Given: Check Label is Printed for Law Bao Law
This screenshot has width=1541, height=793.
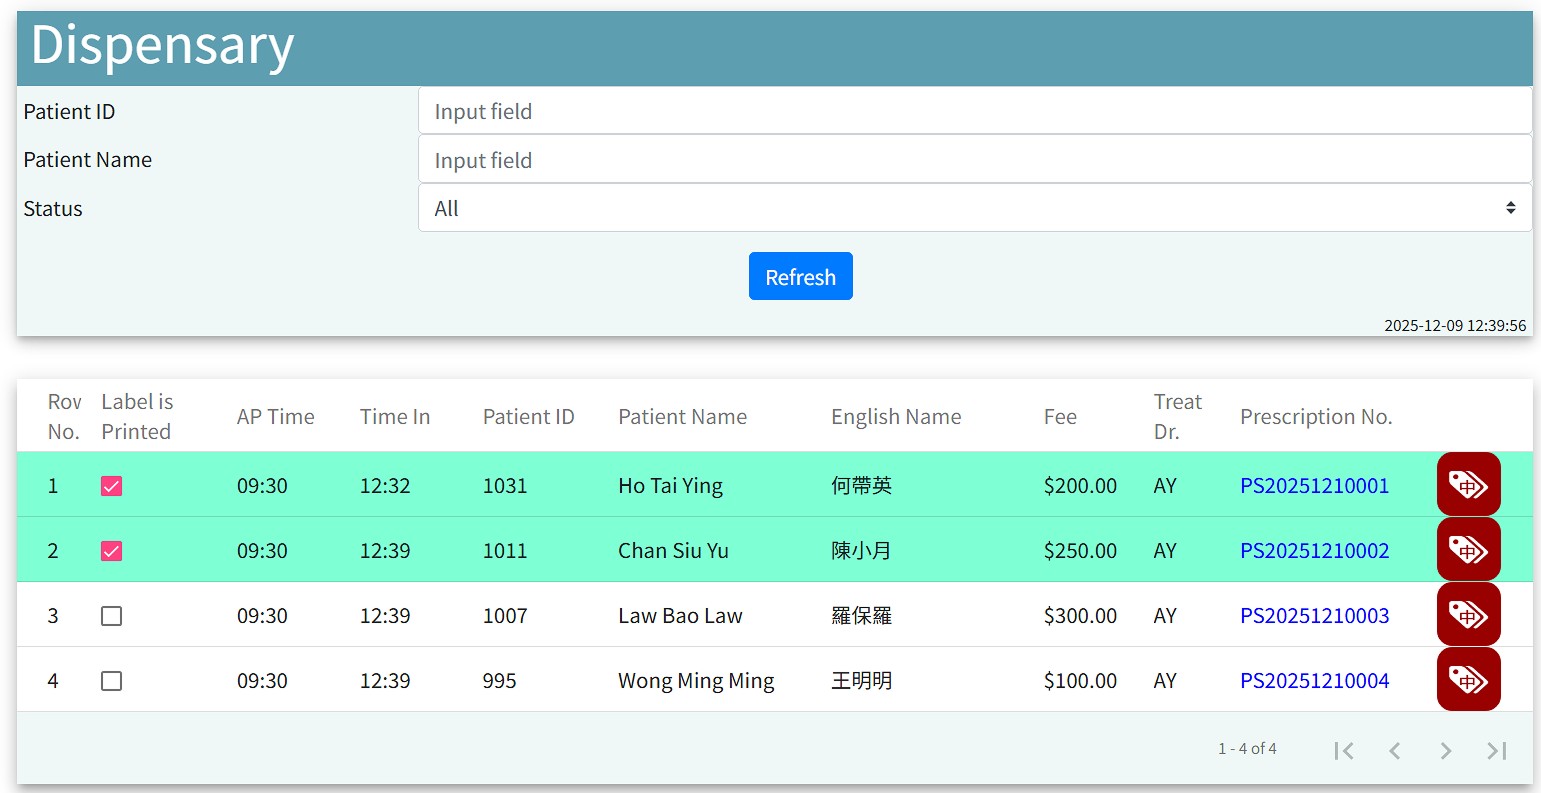Looking at the screenshot, I should point(112,616).
